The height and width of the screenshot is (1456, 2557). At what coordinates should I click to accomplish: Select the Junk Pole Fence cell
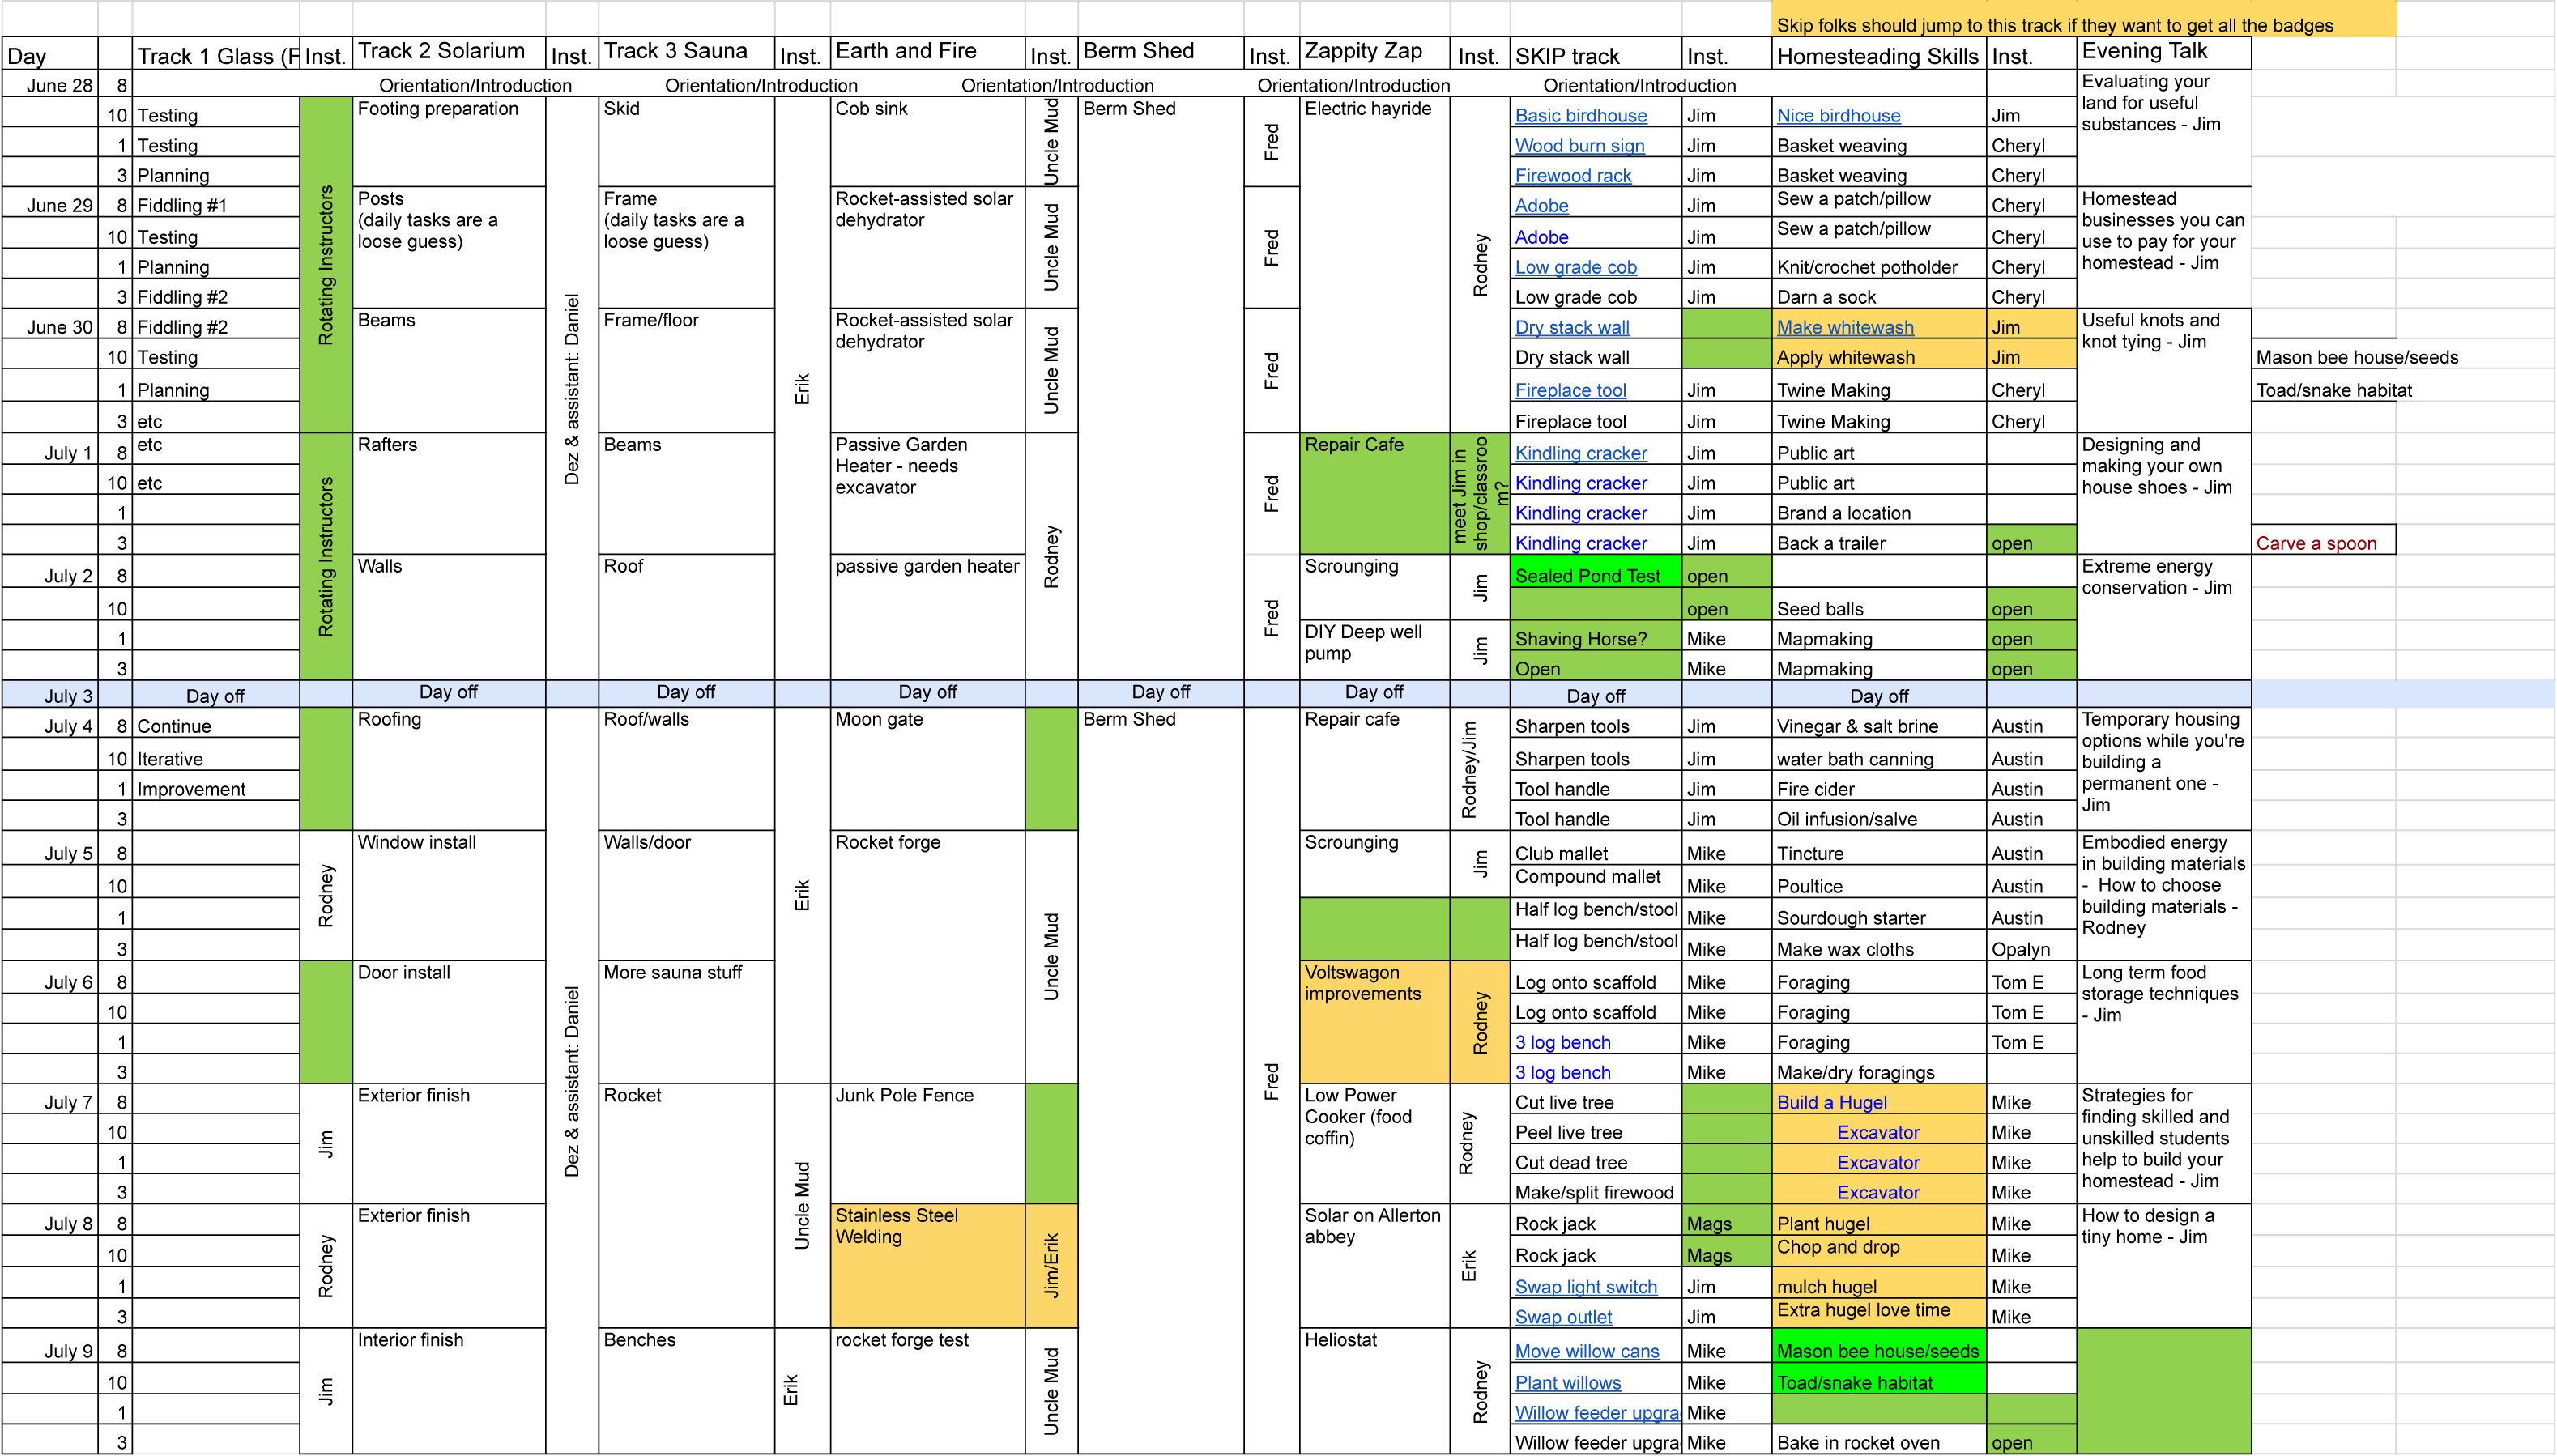pyautogui.click(x=927, y=1143)
